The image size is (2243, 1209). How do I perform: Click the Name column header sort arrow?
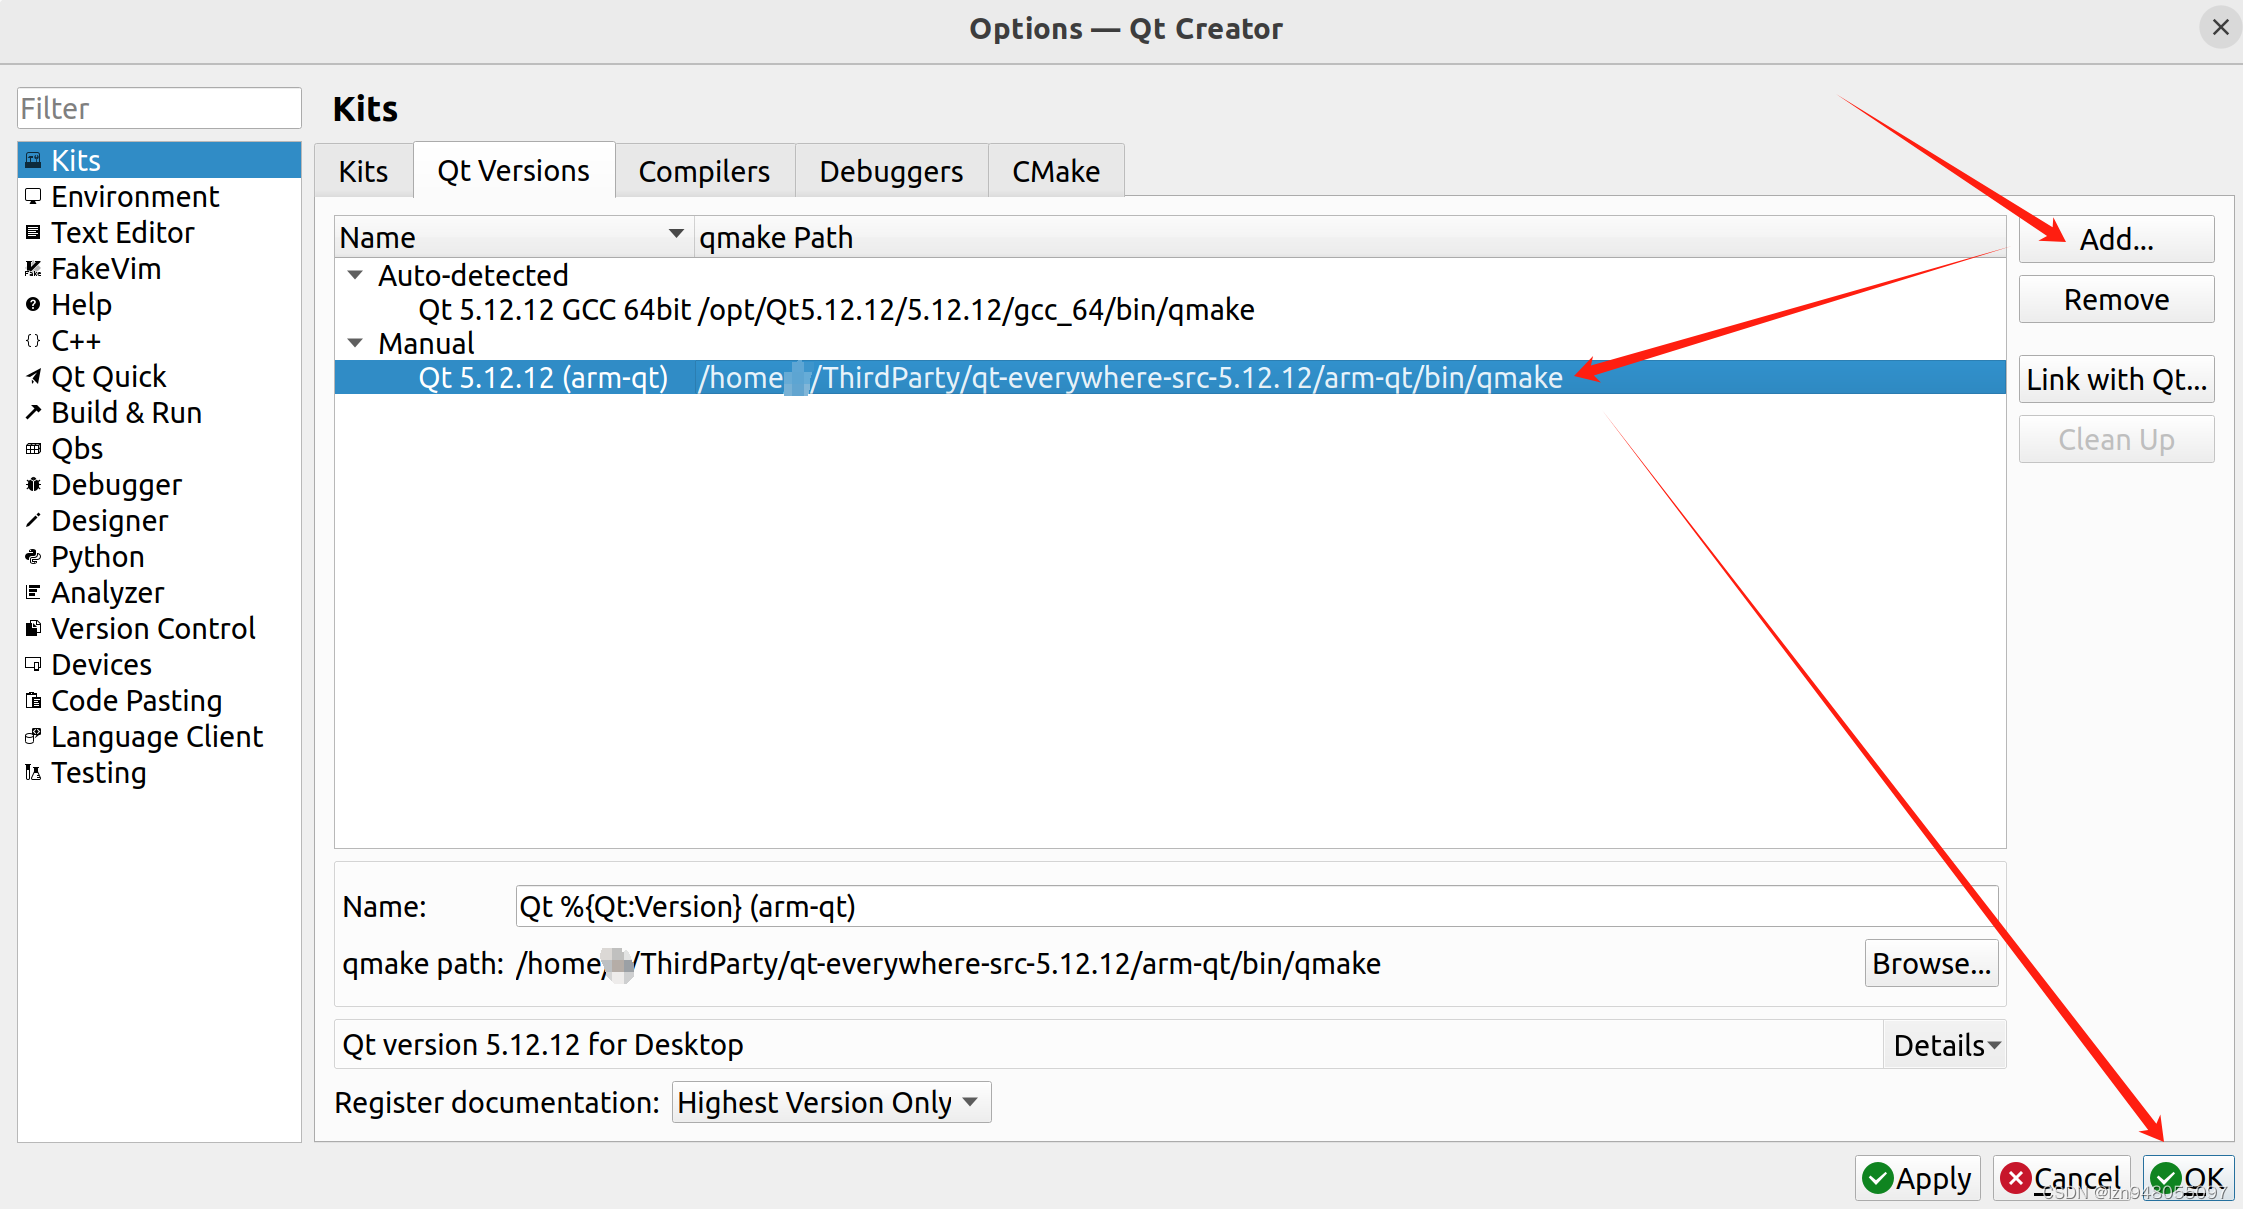point(676,235)
